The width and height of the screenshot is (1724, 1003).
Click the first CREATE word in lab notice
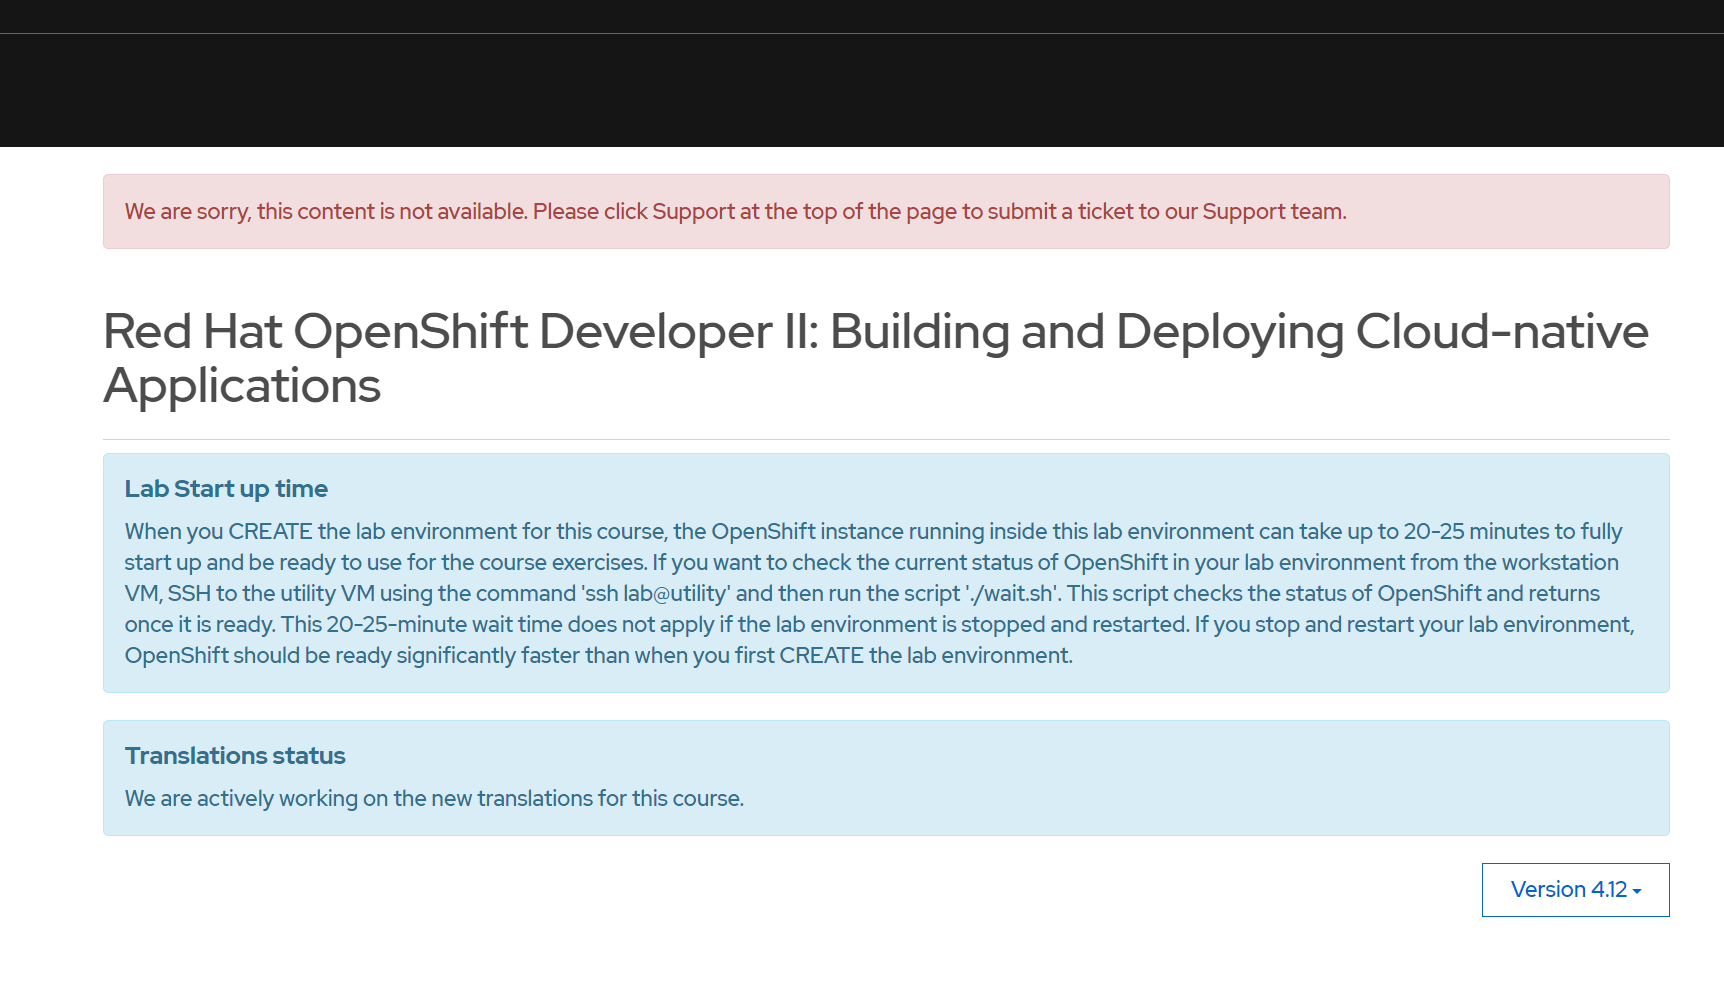(x=270, y=532)
